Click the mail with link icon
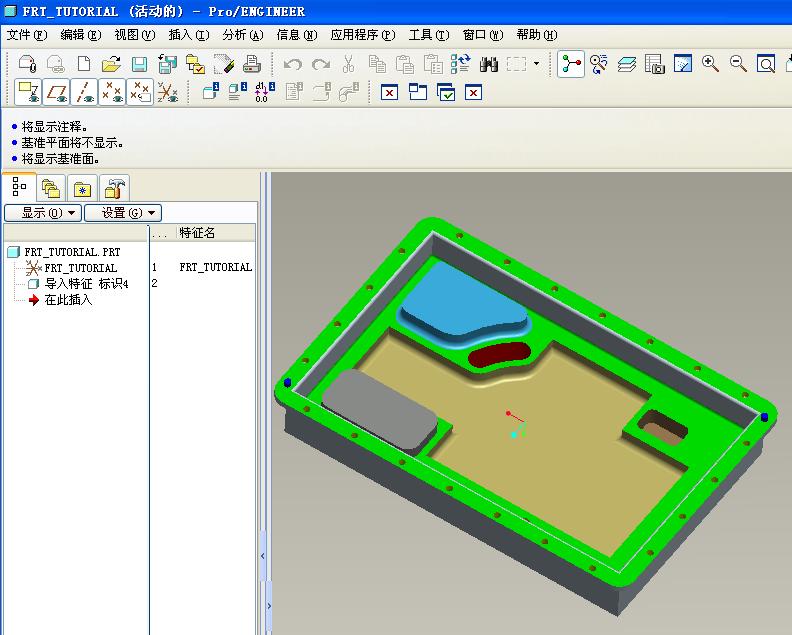The width and height of the screenshot is (792, 635). click(56, 64)
